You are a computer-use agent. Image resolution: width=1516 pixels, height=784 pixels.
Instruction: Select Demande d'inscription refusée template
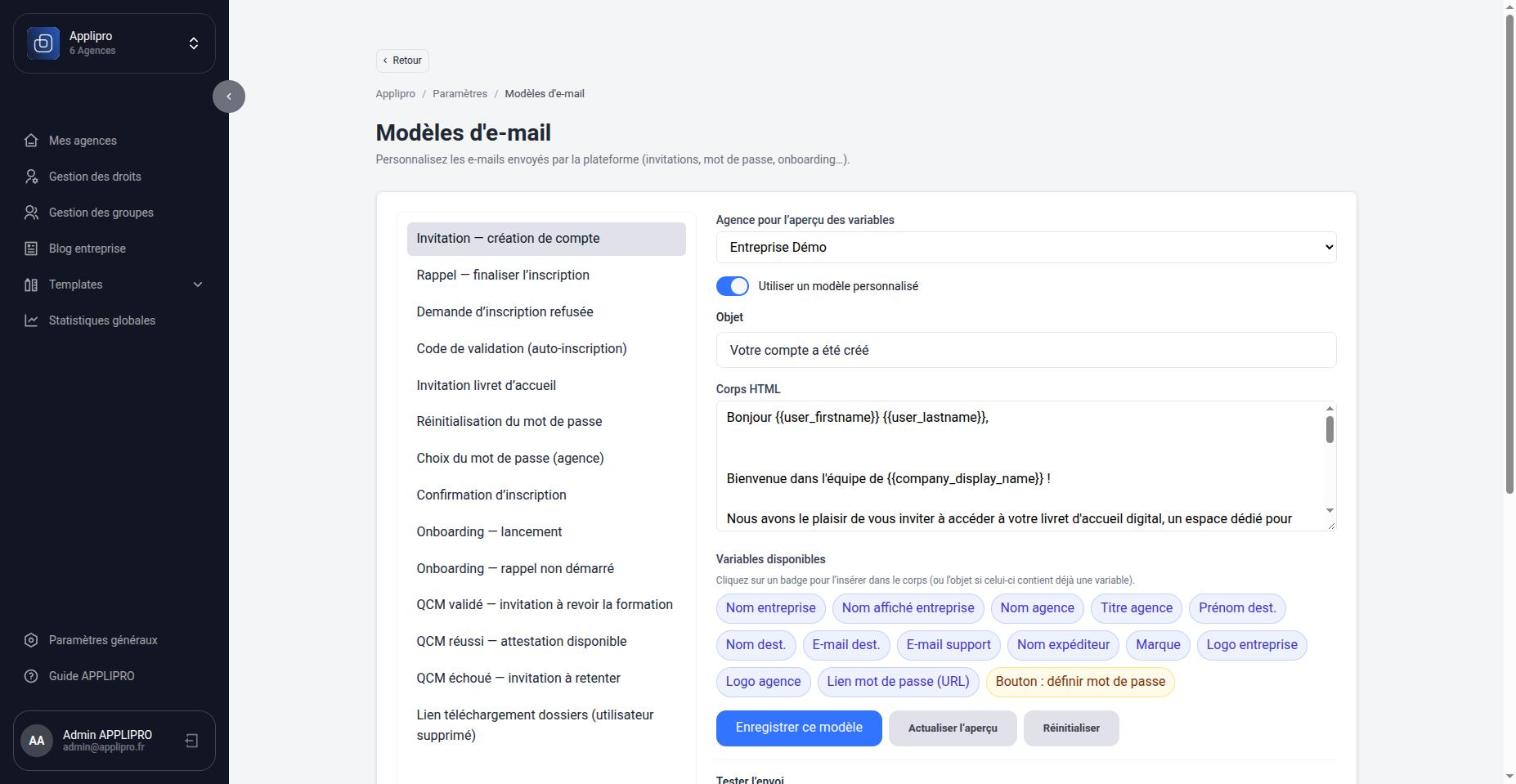pyautogui.click(x=546, y=312)
